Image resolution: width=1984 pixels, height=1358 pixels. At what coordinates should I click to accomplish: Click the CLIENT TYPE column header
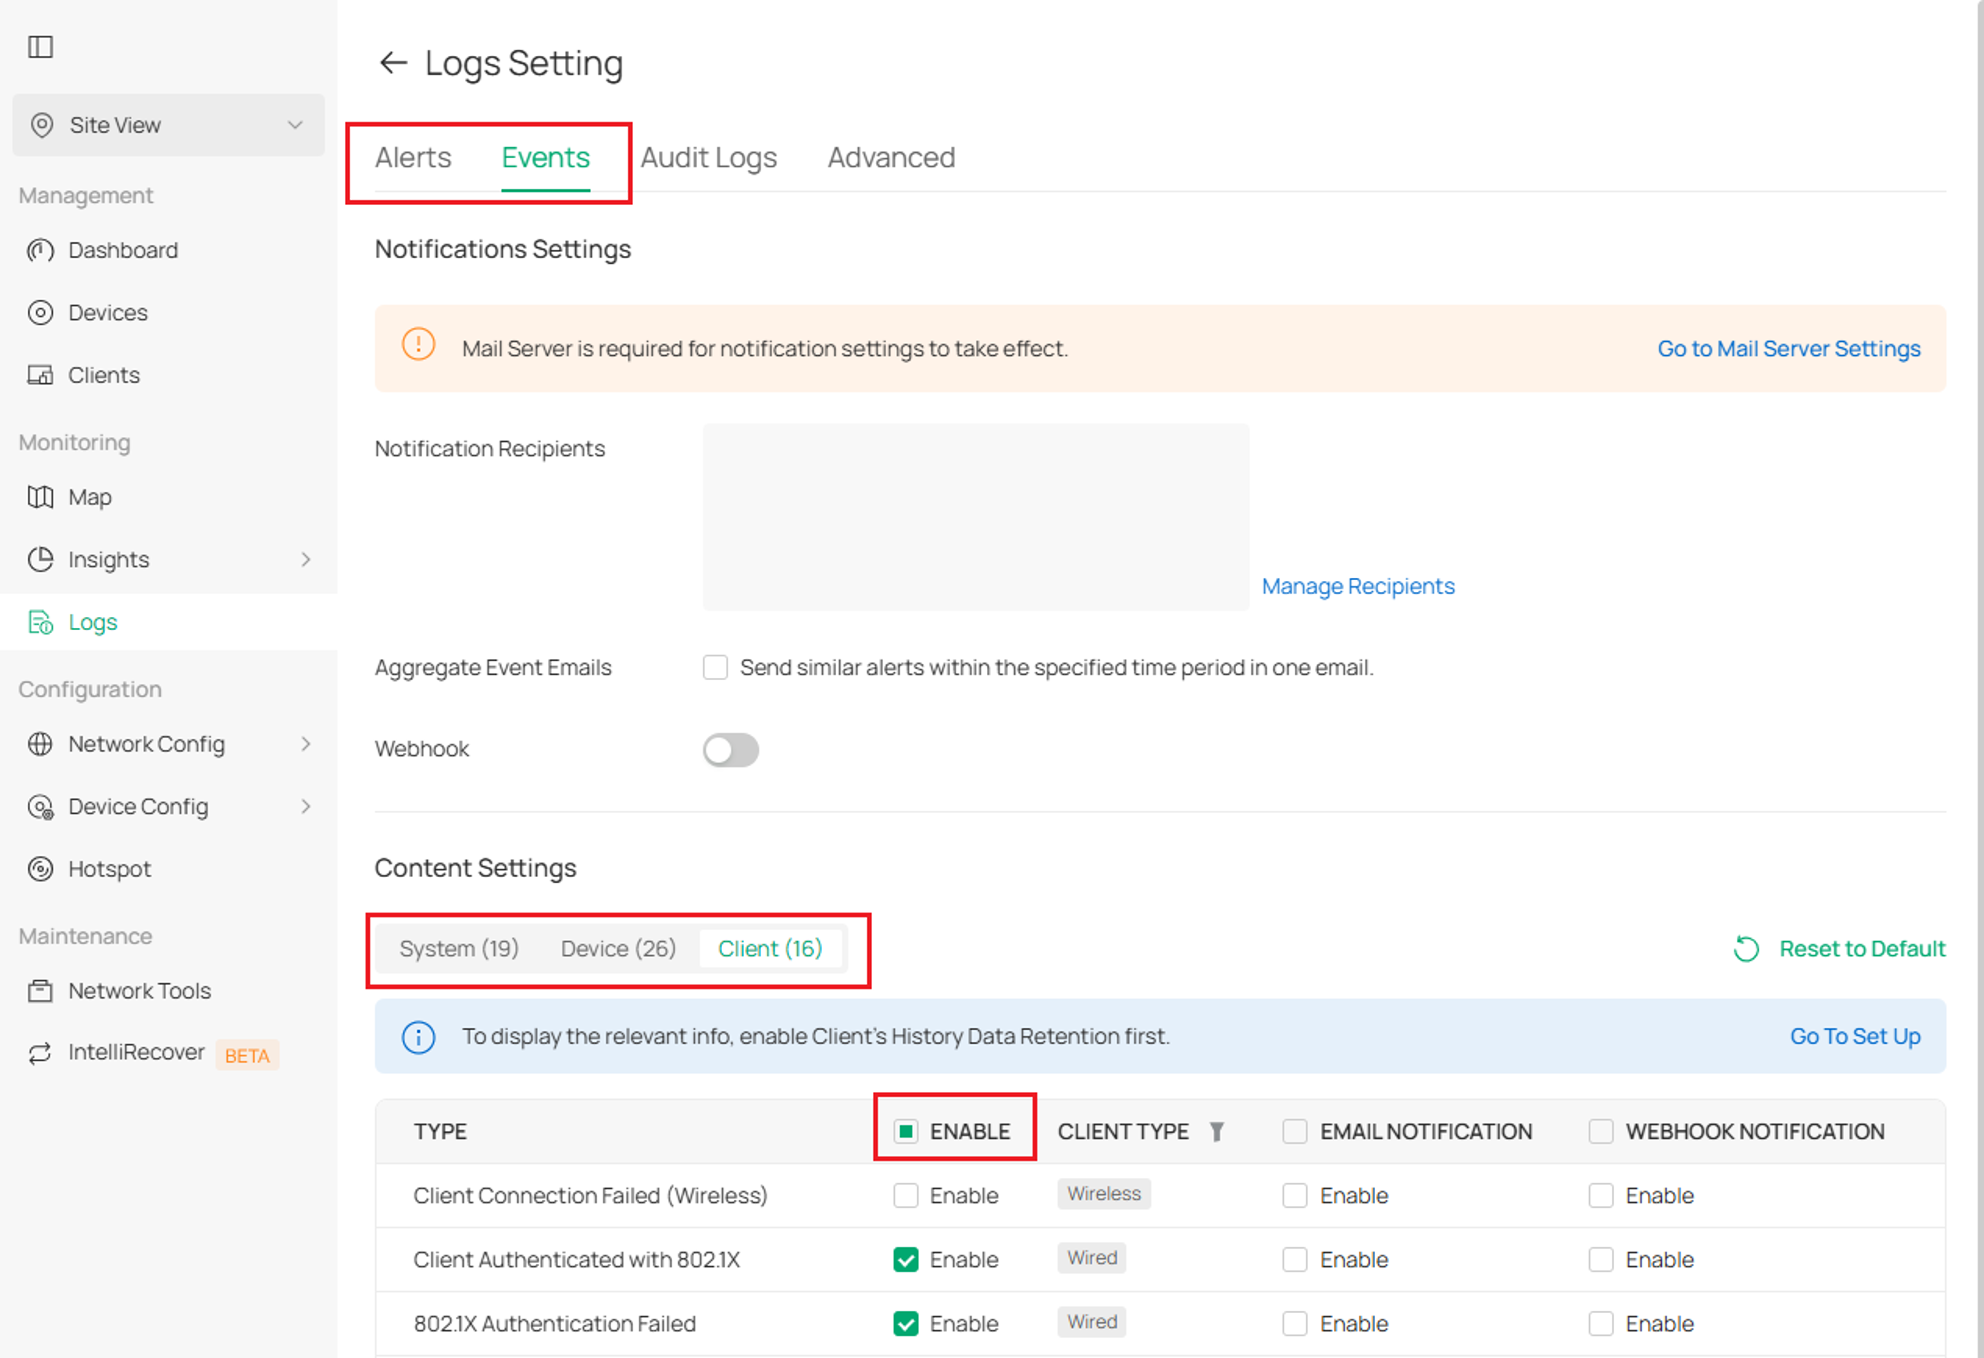tap(1123, 1131)
